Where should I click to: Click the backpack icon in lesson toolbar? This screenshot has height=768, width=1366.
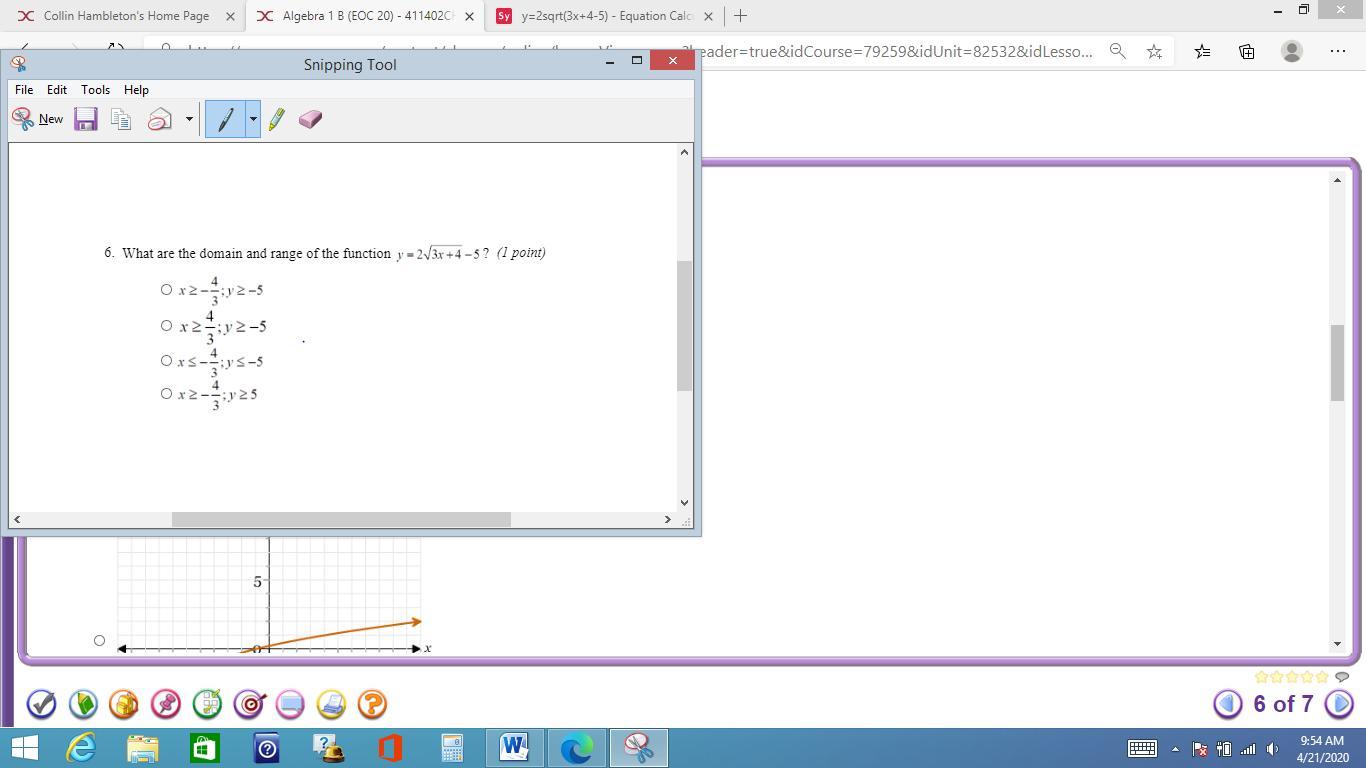[124, 705]
